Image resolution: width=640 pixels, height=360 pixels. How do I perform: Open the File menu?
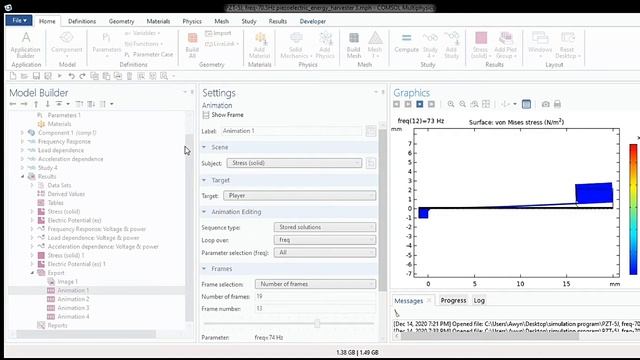[19, 20]
